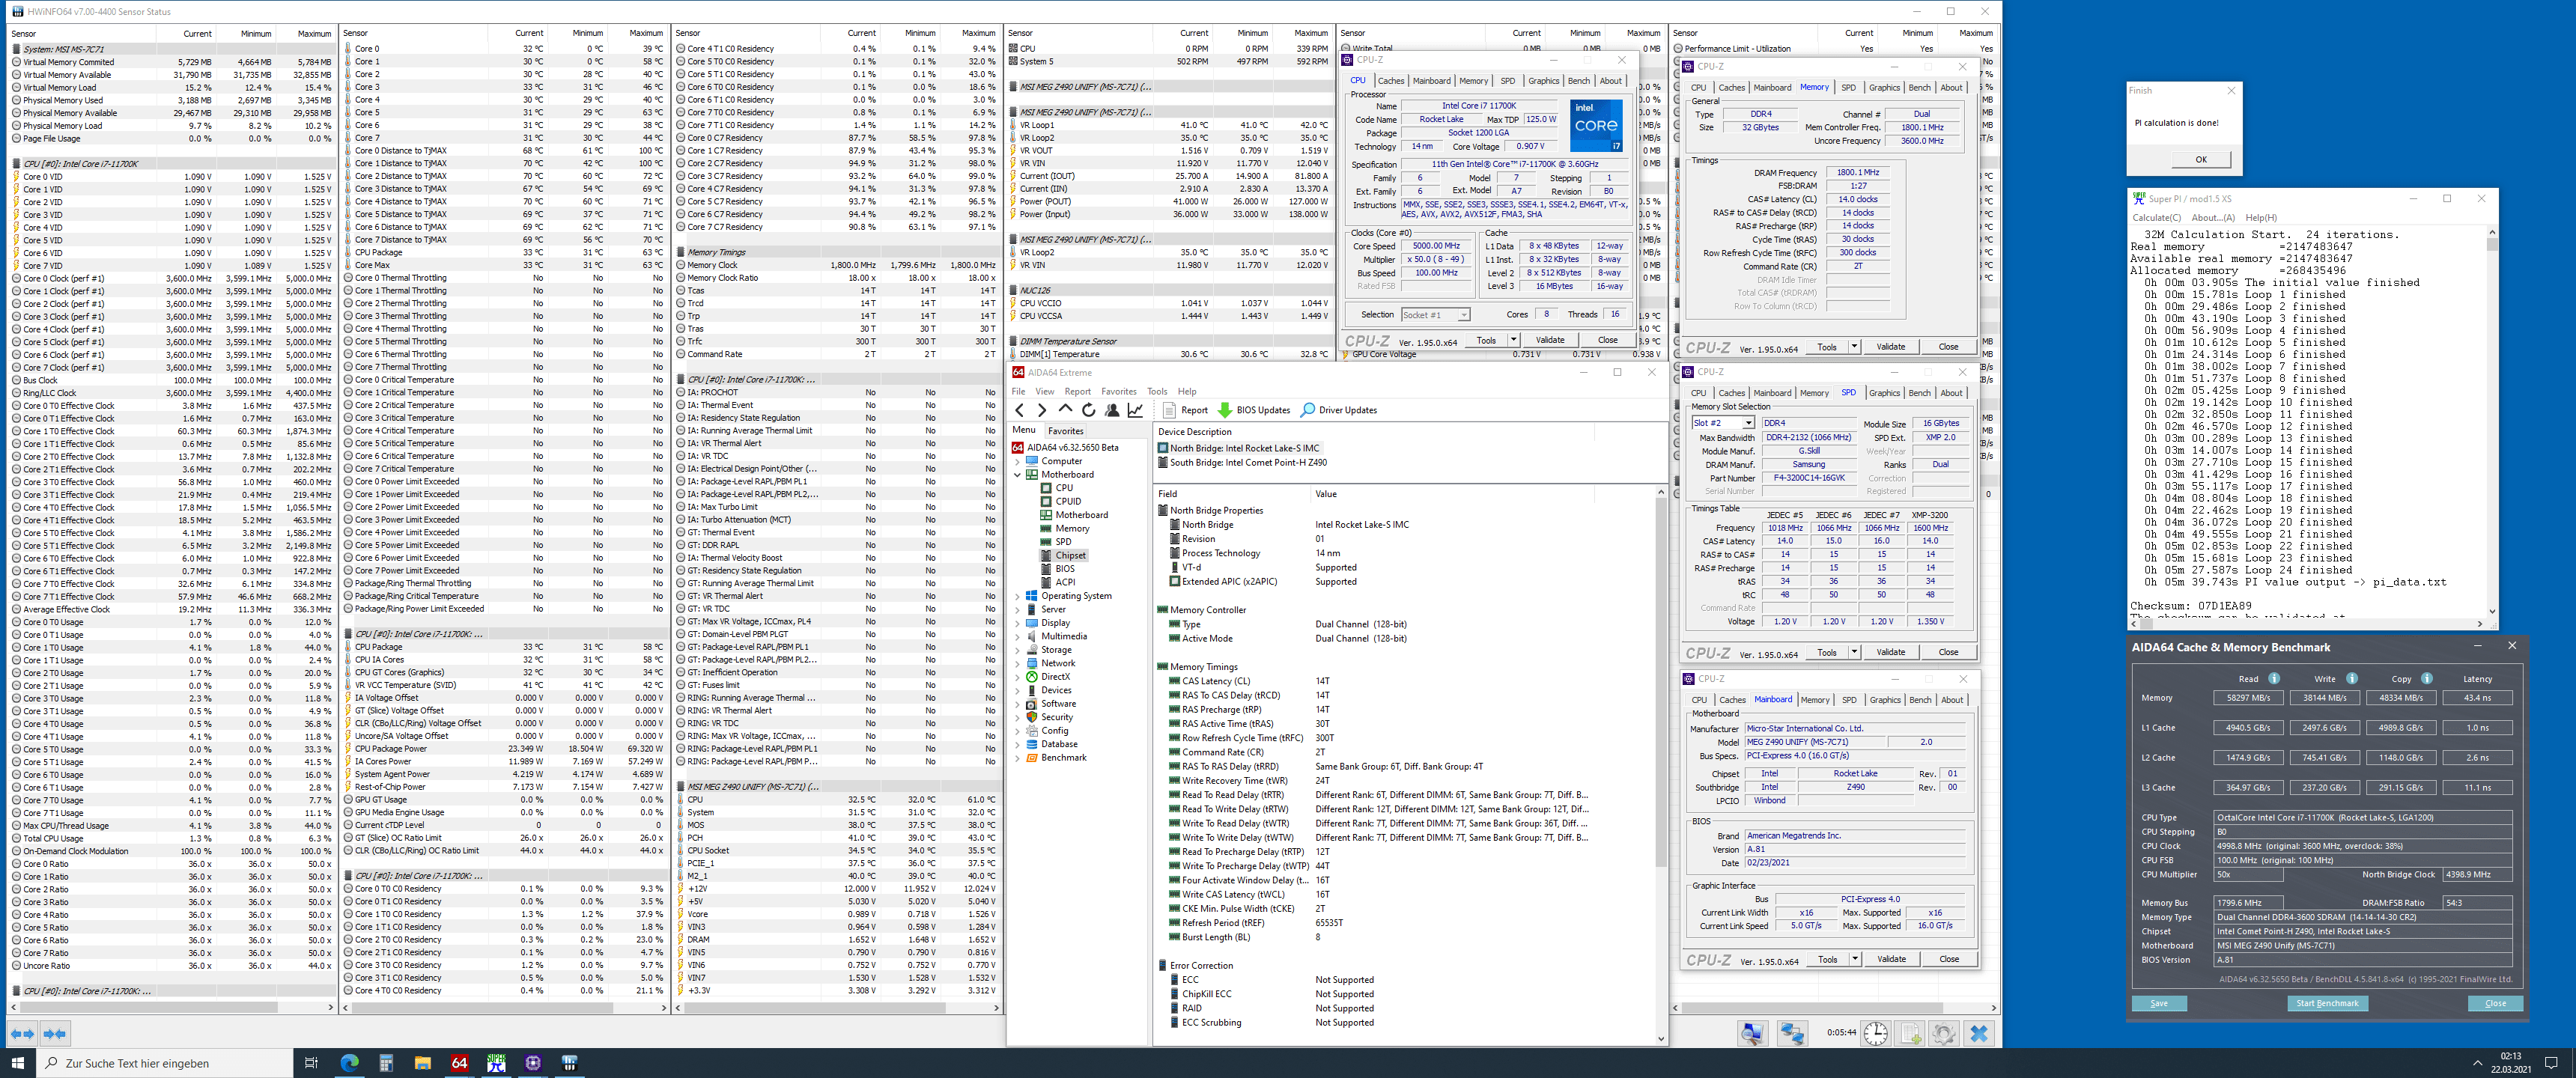Click Save in AIDA64 Cache benchmark window
Viewport: 2576px width, 1078px height.
(x=2159, y=1003)
